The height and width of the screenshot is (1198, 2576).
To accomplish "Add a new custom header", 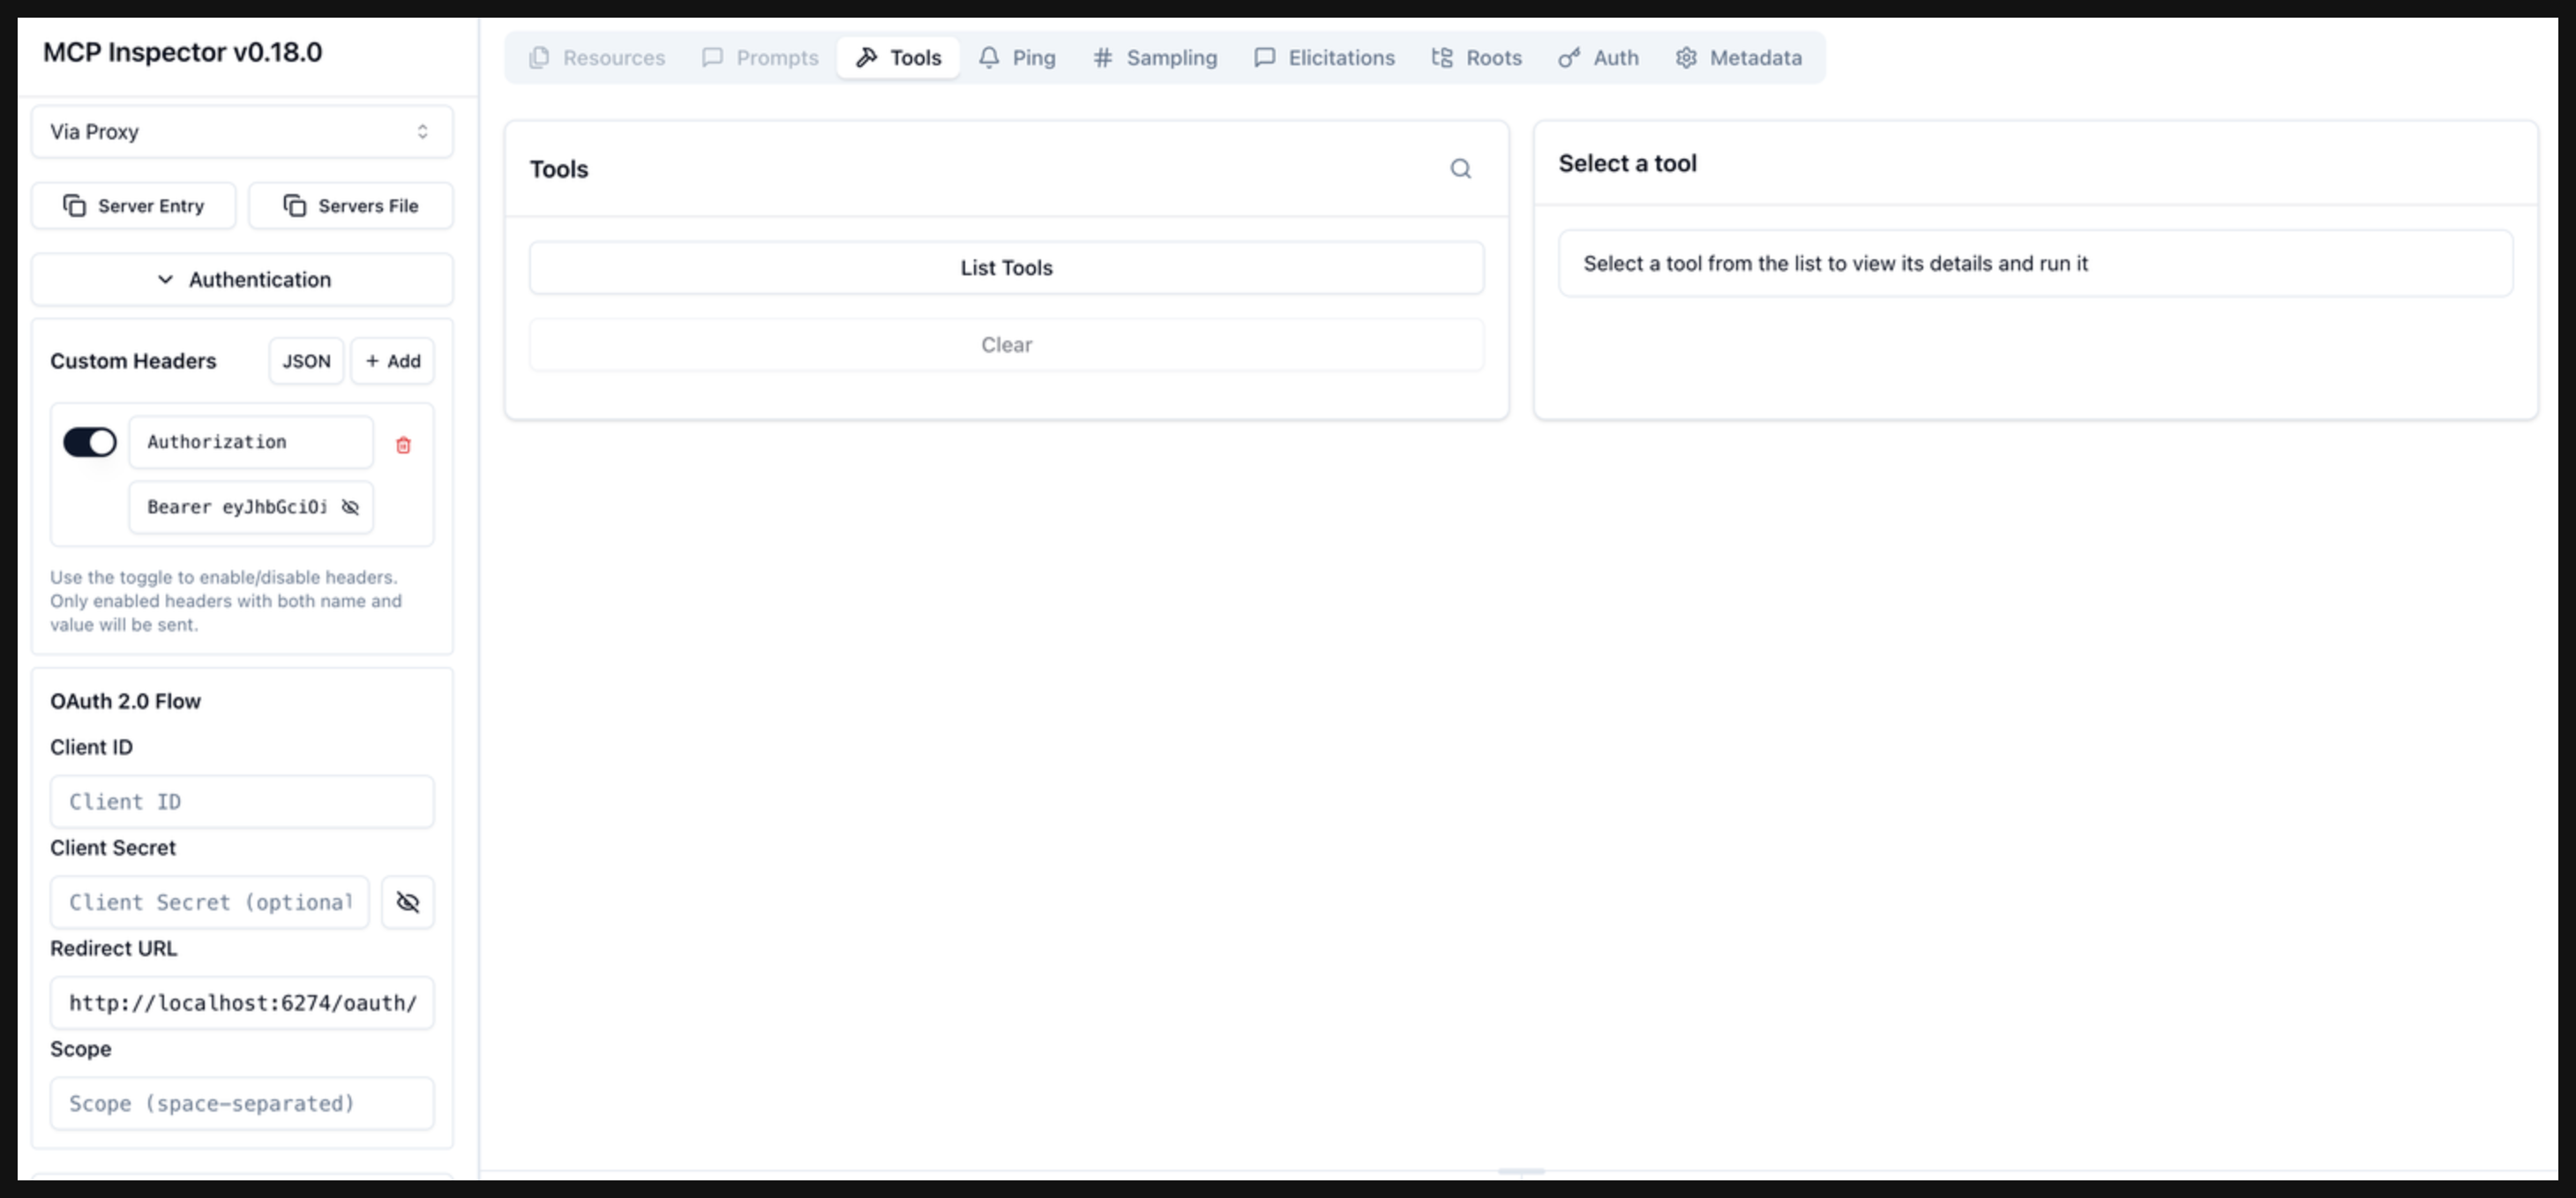I will (392, 361).
